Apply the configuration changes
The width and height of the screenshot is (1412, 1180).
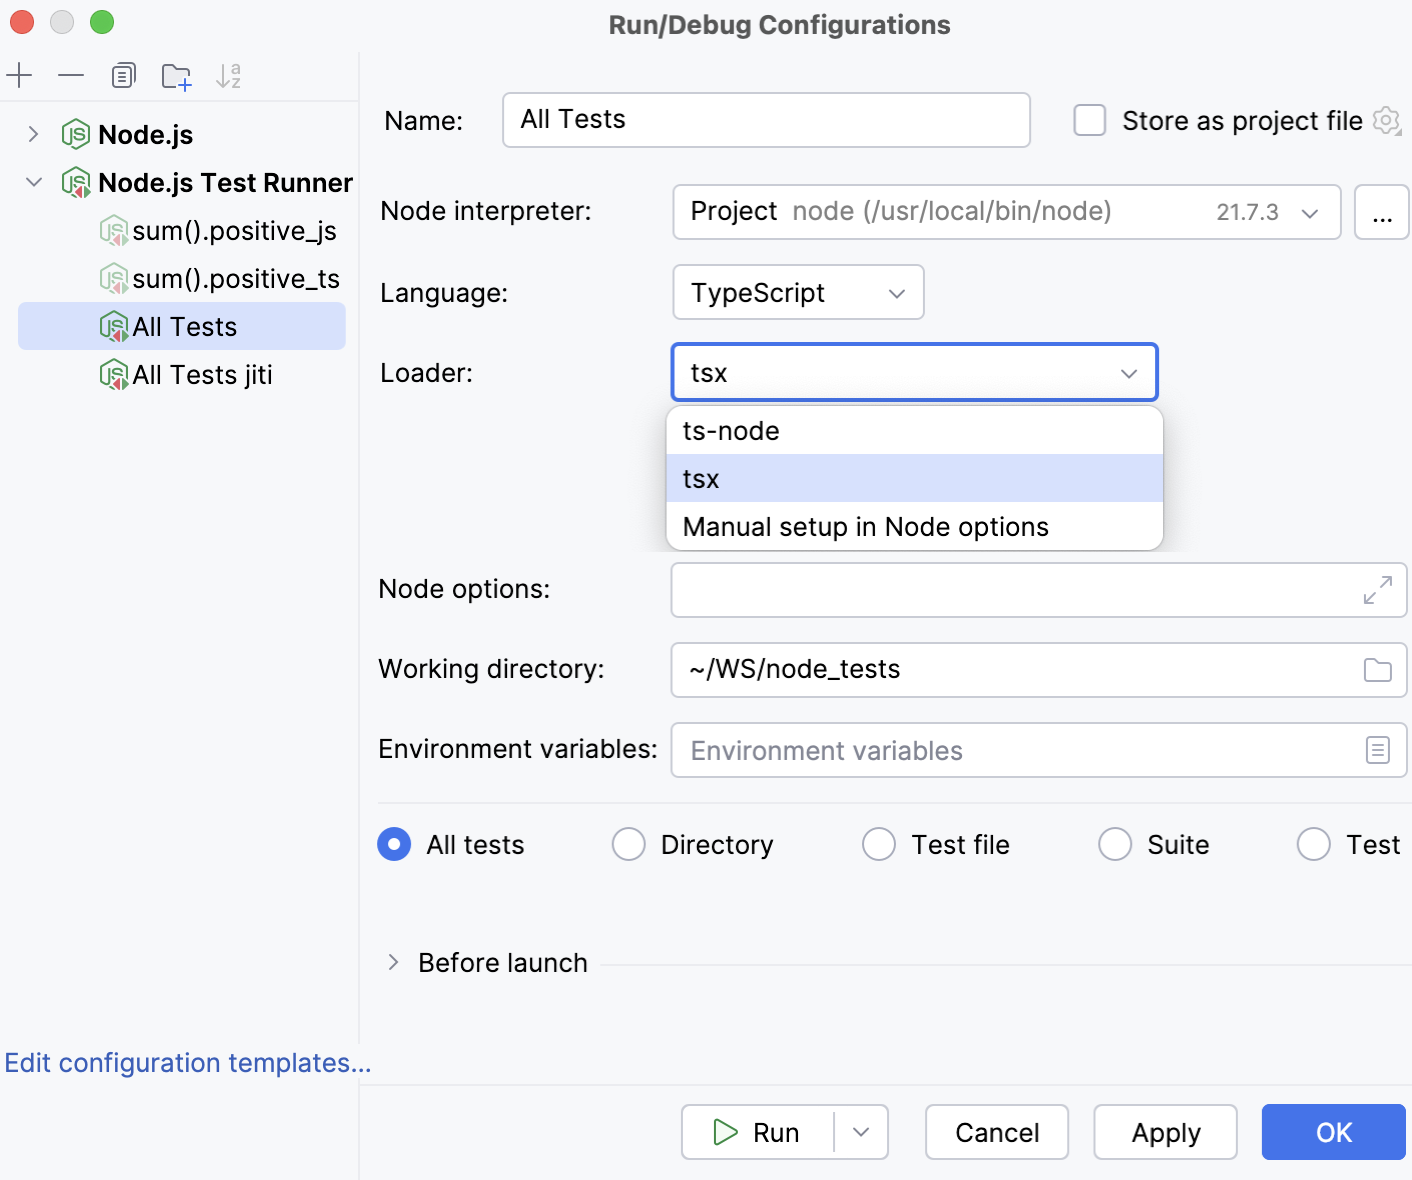(1165, 1132)
